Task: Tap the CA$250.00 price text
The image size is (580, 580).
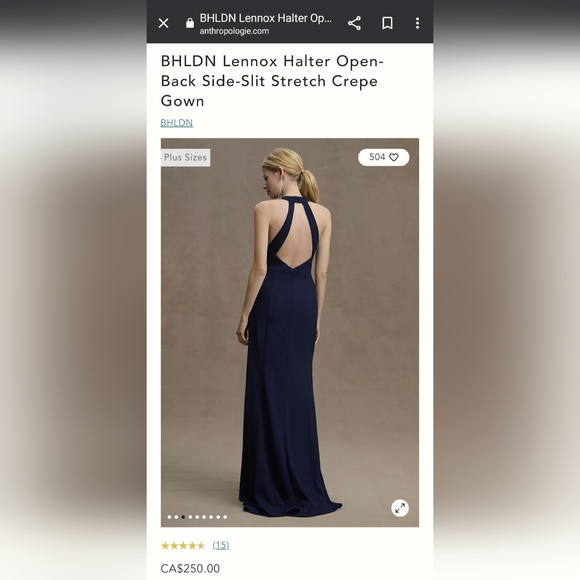Action: [190, 569]
